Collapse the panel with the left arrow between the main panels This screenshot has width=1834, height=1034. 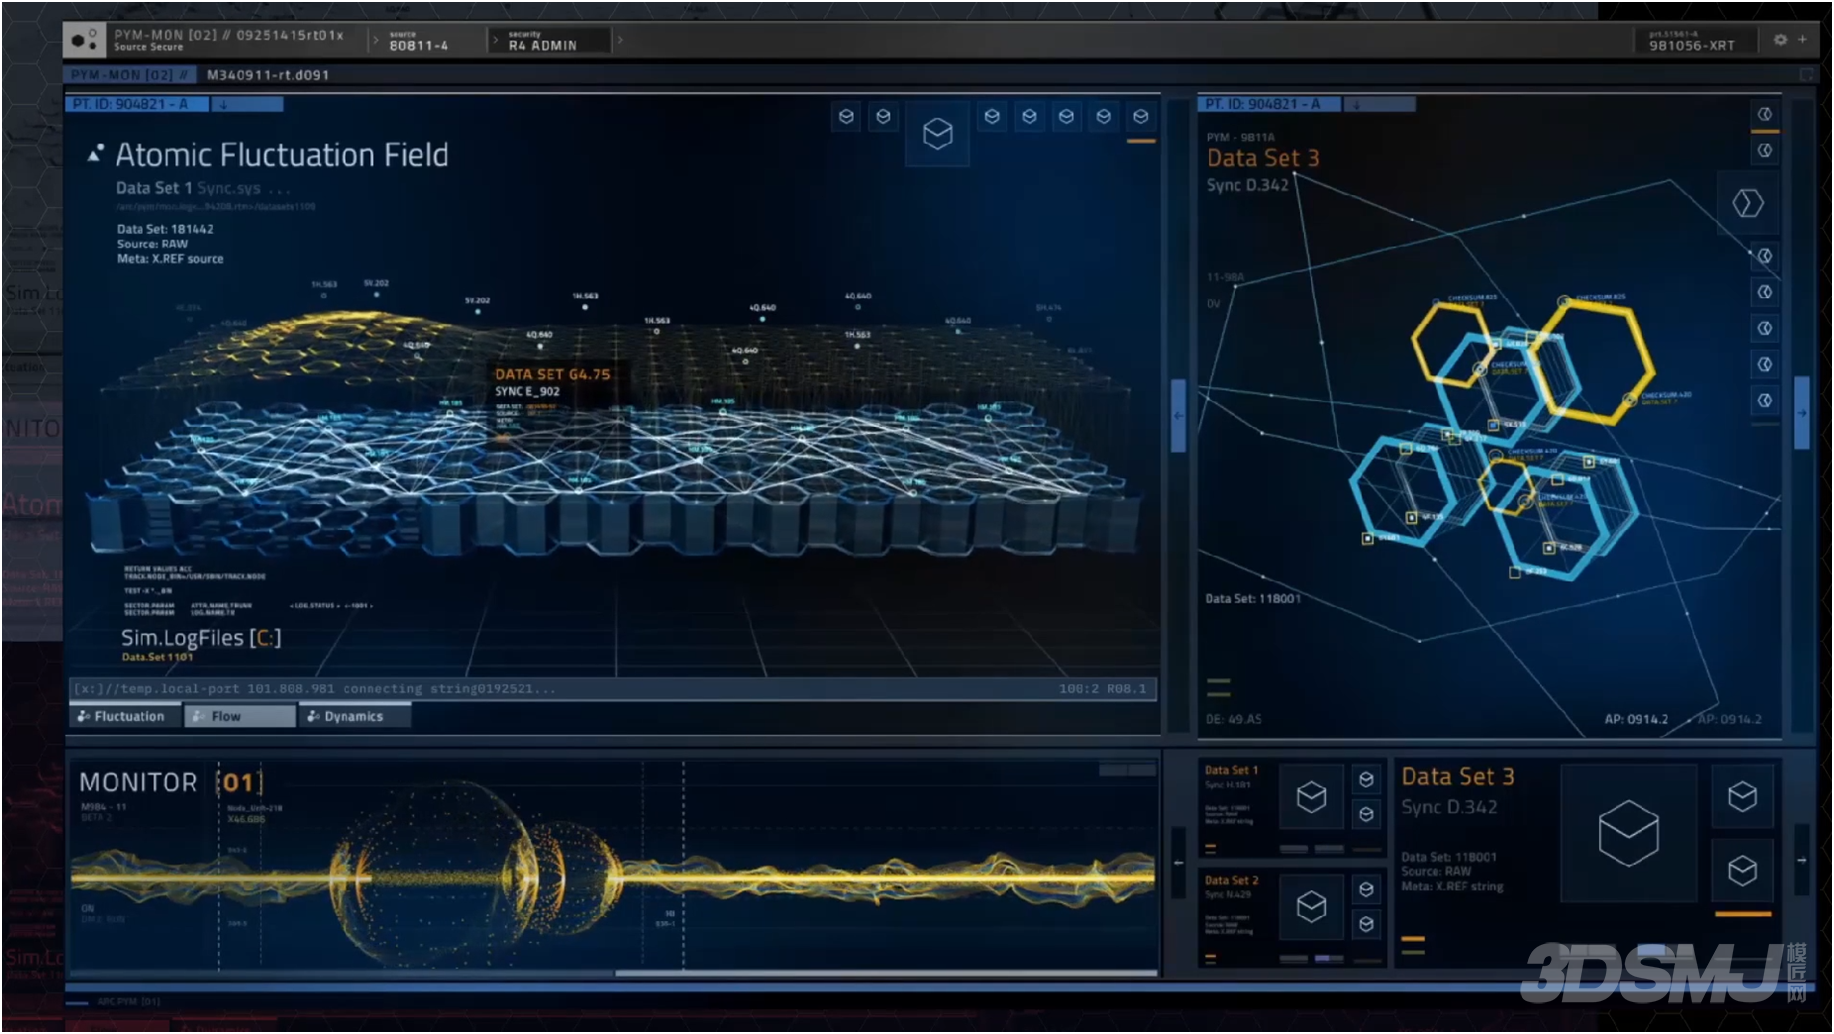click(1178, 415)
